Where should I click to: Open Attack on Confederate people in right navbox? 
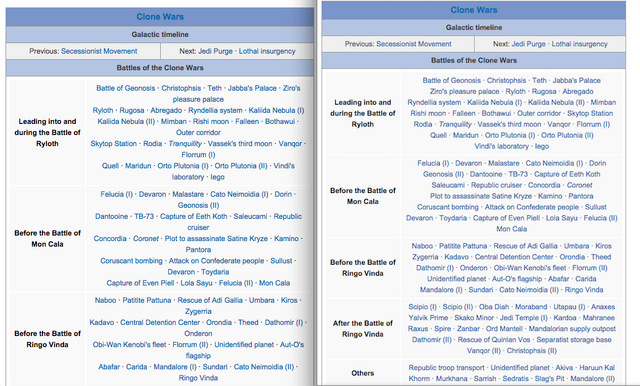coord(531,207)
